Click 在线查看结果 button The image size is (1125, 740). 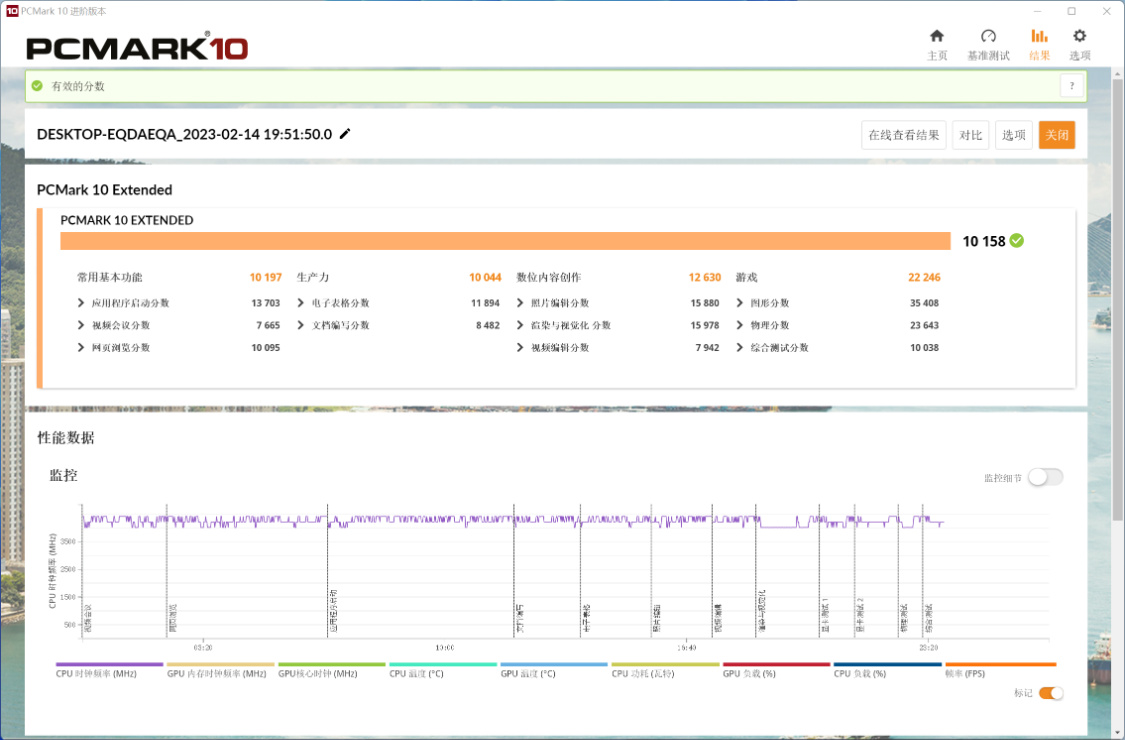tap(903, 135)
